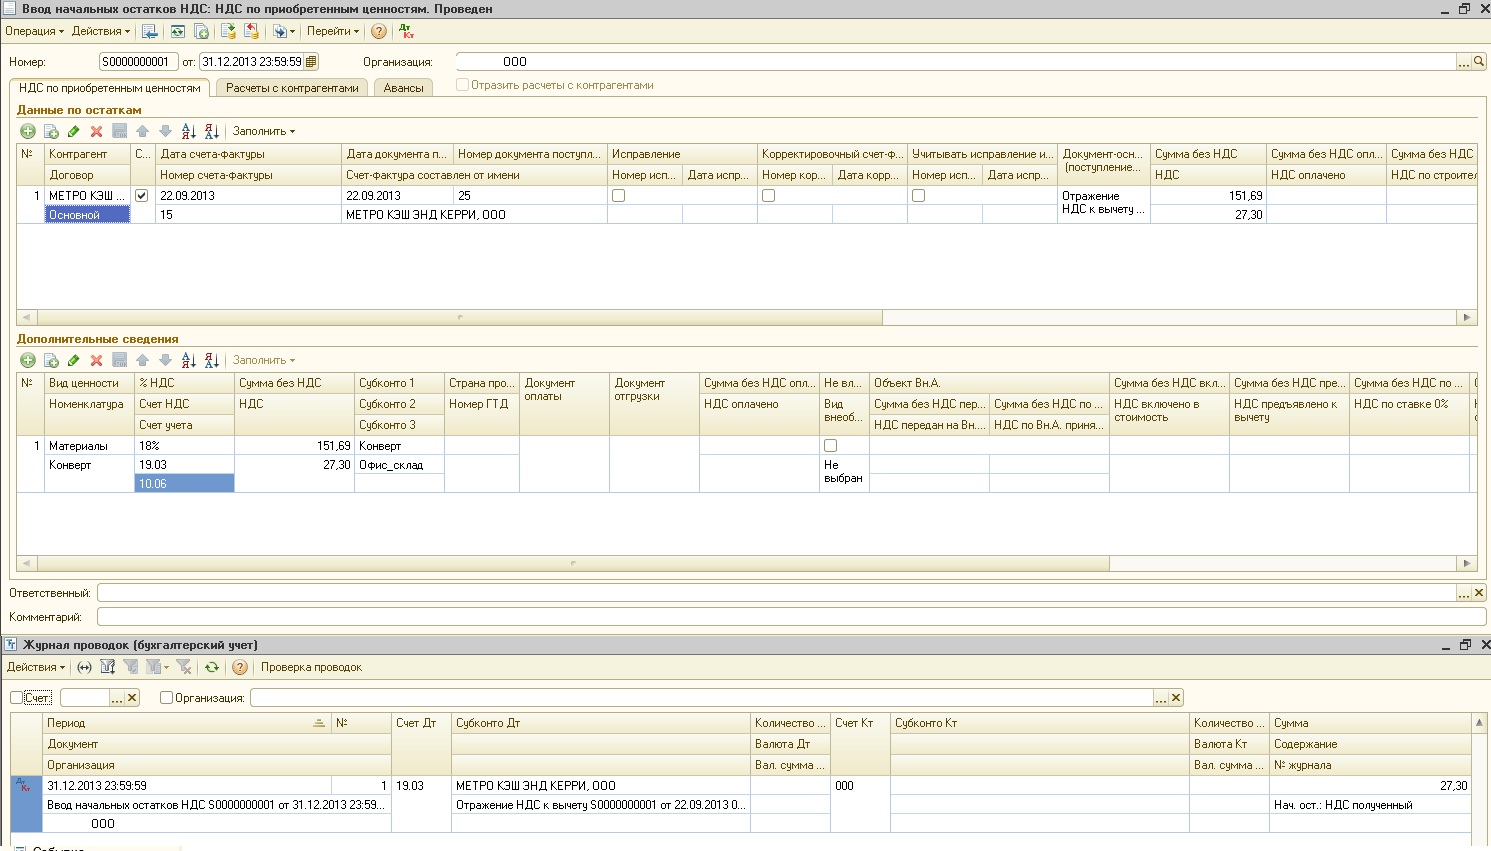Open the Авансы tab

(x=404, y=88)
